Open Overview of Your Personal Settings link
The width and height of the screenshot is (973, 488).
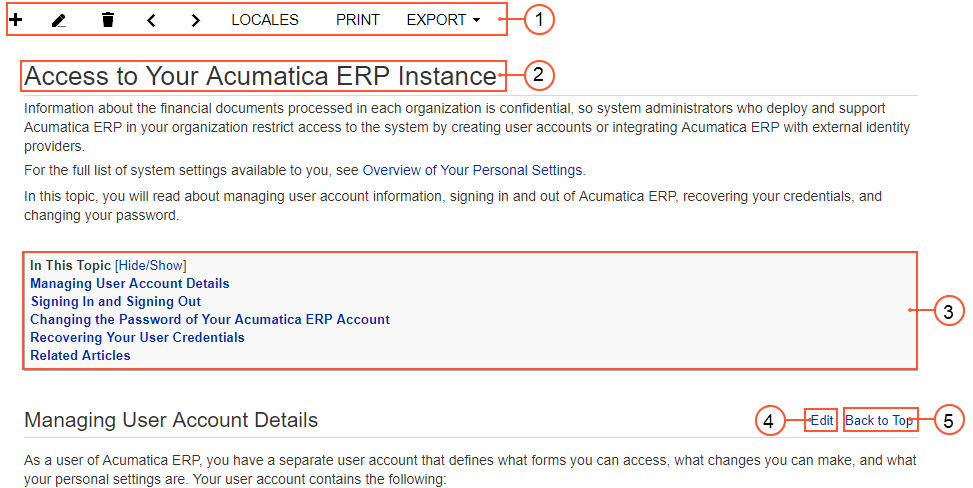click(x=473, y=170)
